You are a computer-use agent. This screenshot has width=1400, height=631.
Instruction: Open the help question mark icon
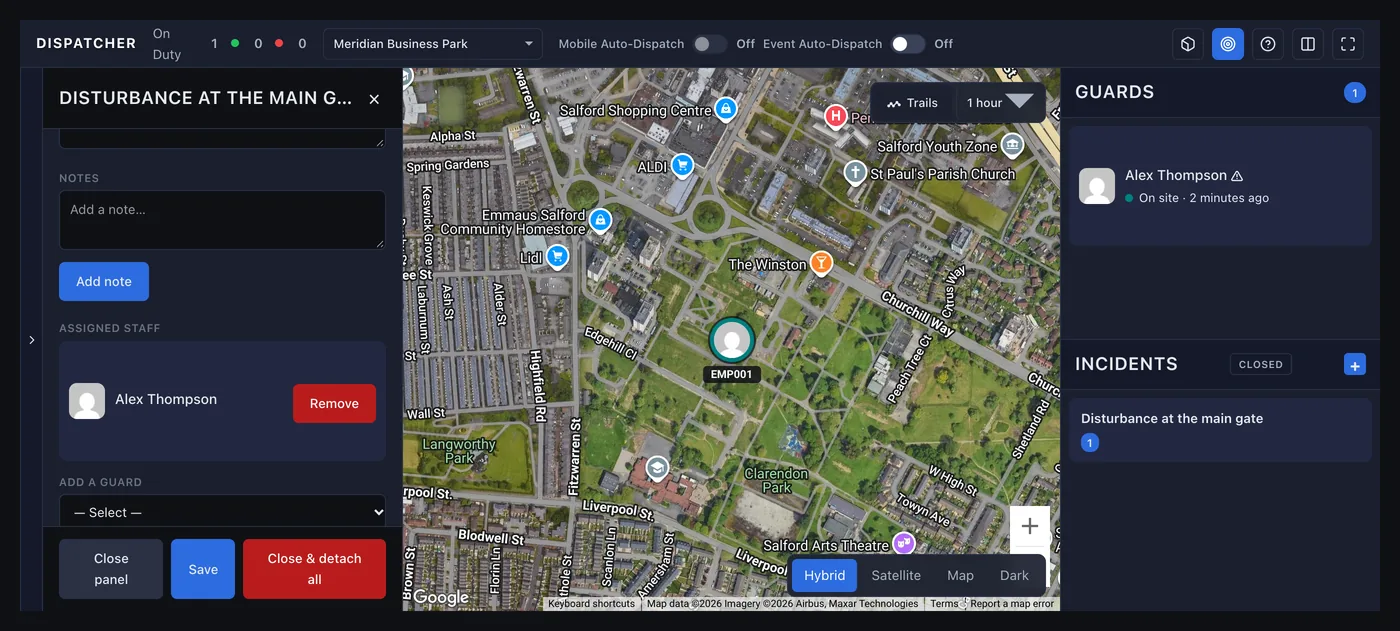[1268, 44]
